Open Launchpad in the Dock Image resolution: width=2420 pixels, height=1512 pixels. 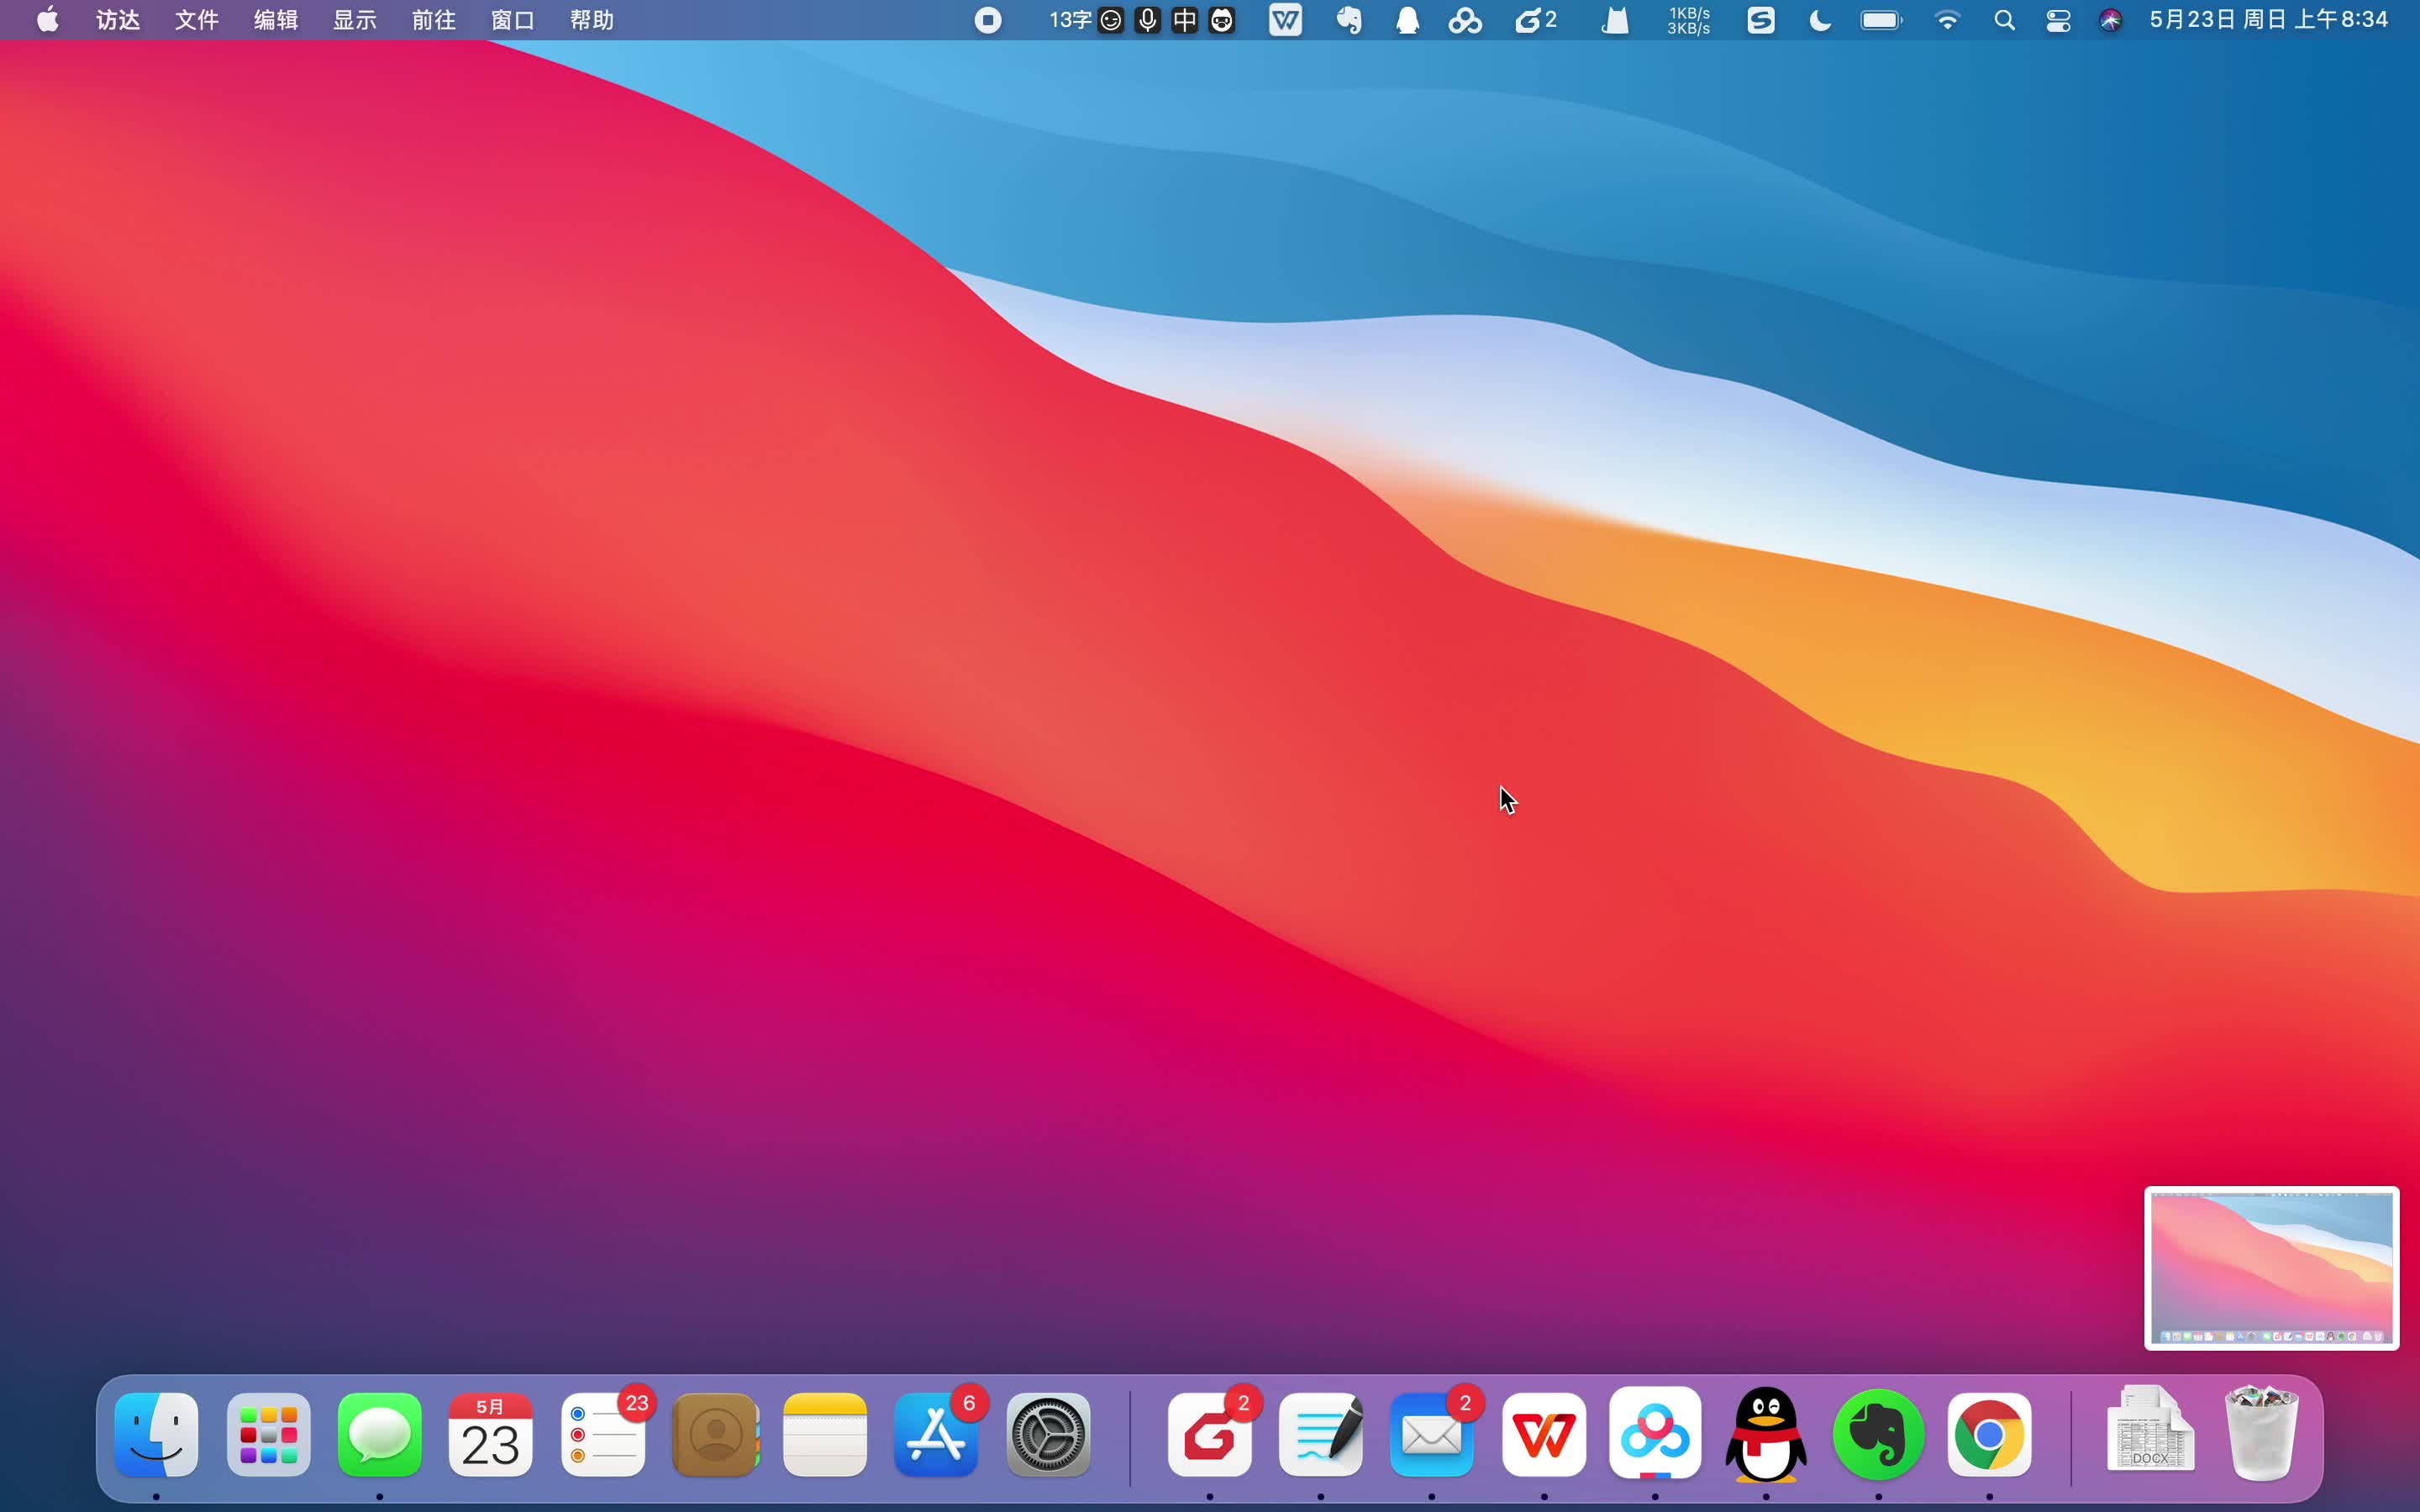(x=268, y=1435)
